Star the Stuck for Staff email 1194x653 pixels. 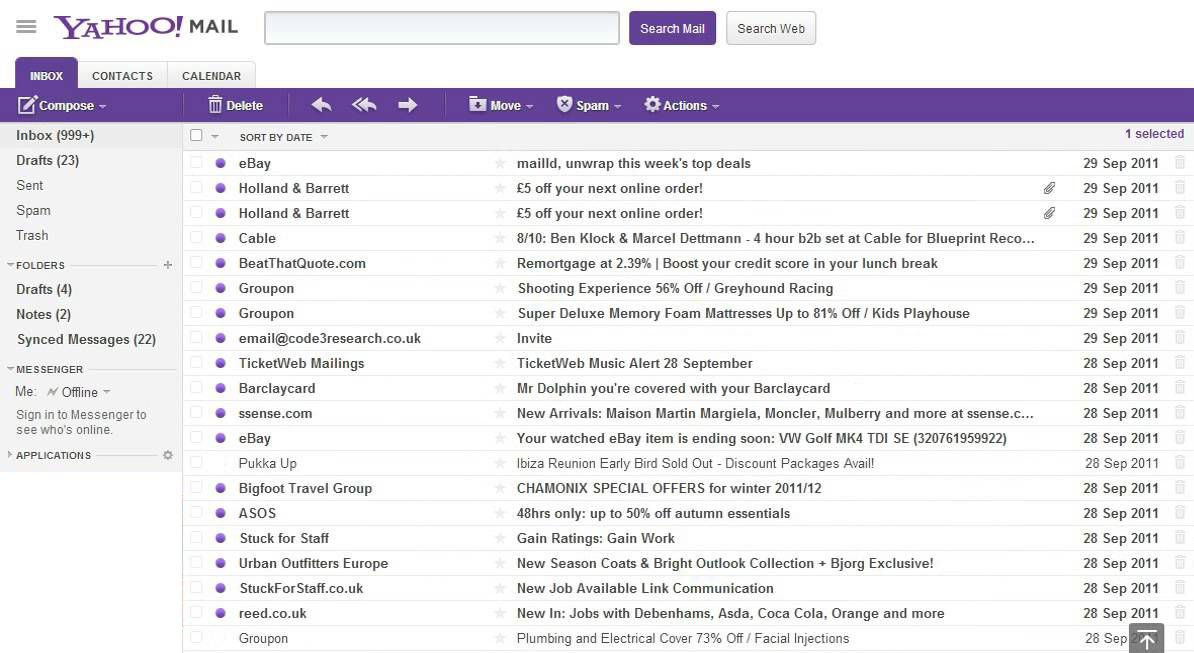click(x=500, y=538)
